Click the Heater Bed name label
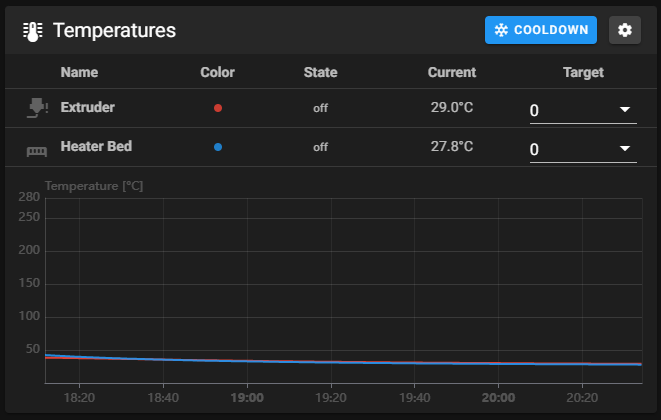Screen dimensions: 661x420 click(x=96, y=146)
